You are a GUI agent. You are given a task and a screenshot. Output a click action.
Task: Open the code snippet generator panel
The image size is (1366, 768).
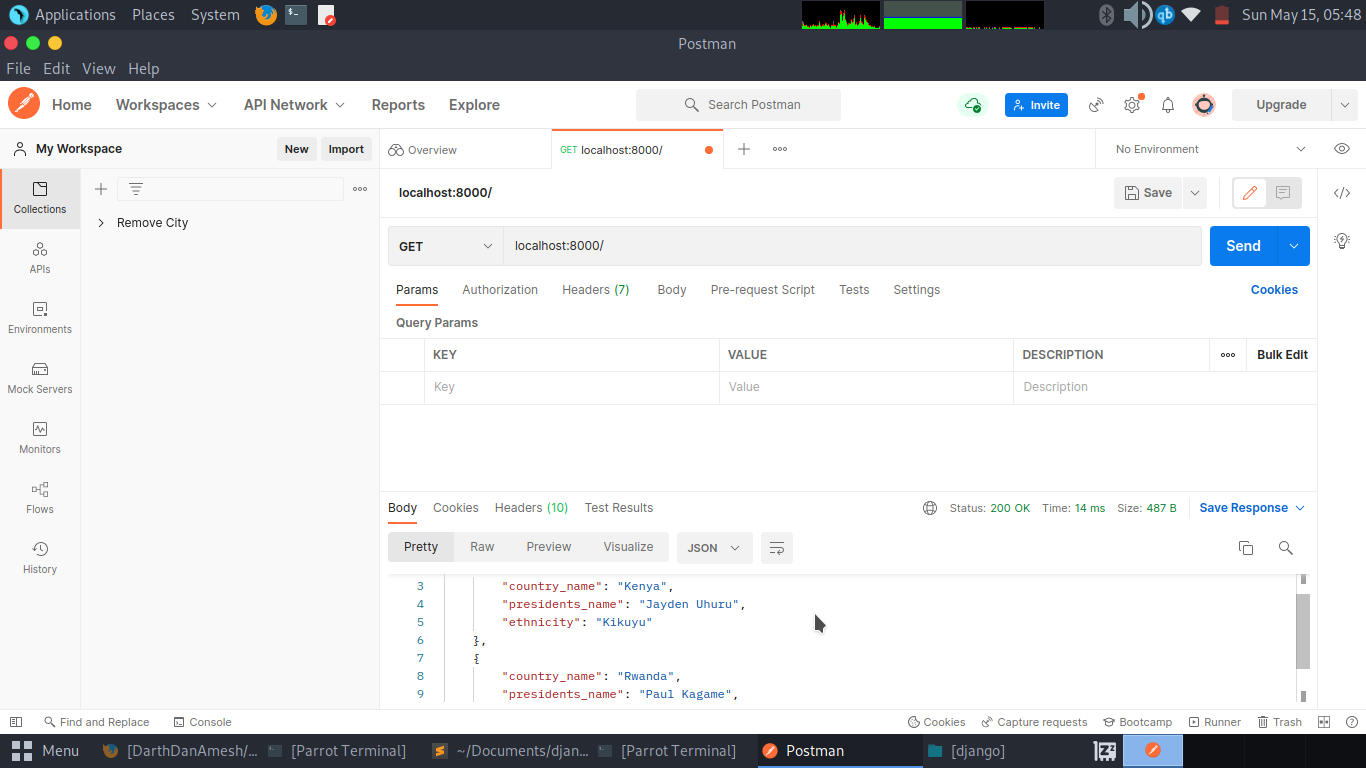click(1342, 192)
